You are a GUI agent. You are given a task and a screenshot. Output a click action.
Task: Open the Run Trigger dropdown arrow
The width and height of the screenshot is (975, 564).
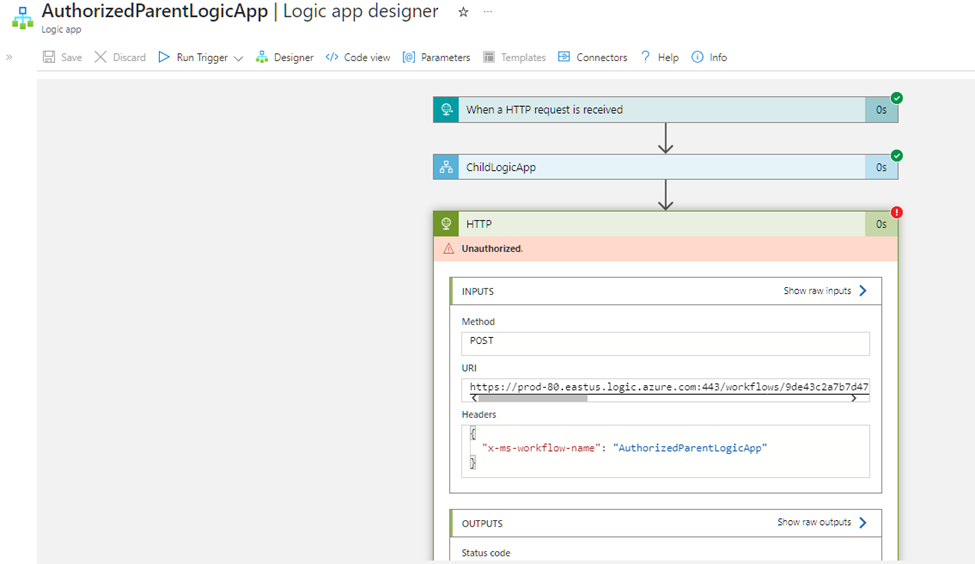[238, 58]
